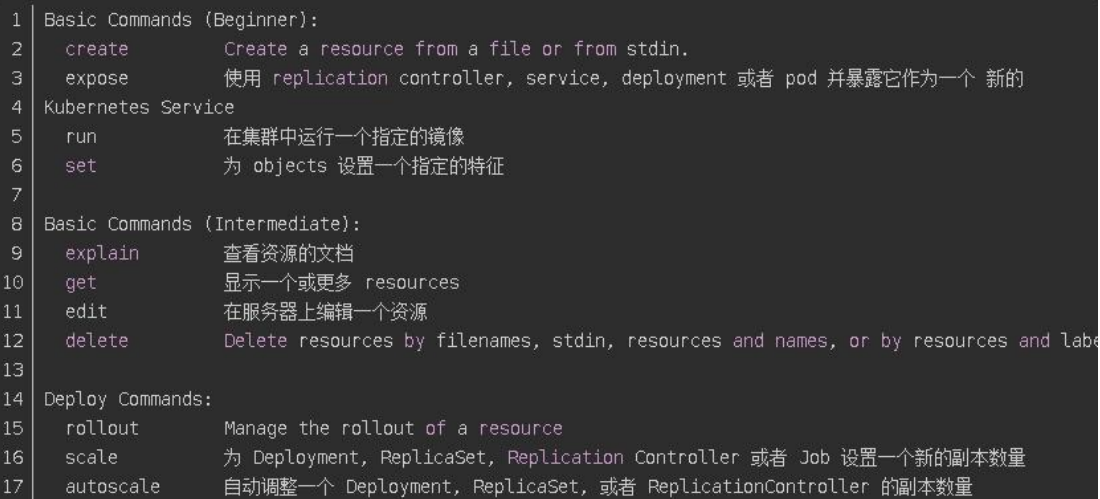Click the 'scale' command on line 16
1100x499 pixels.
[x=91, y=458]
